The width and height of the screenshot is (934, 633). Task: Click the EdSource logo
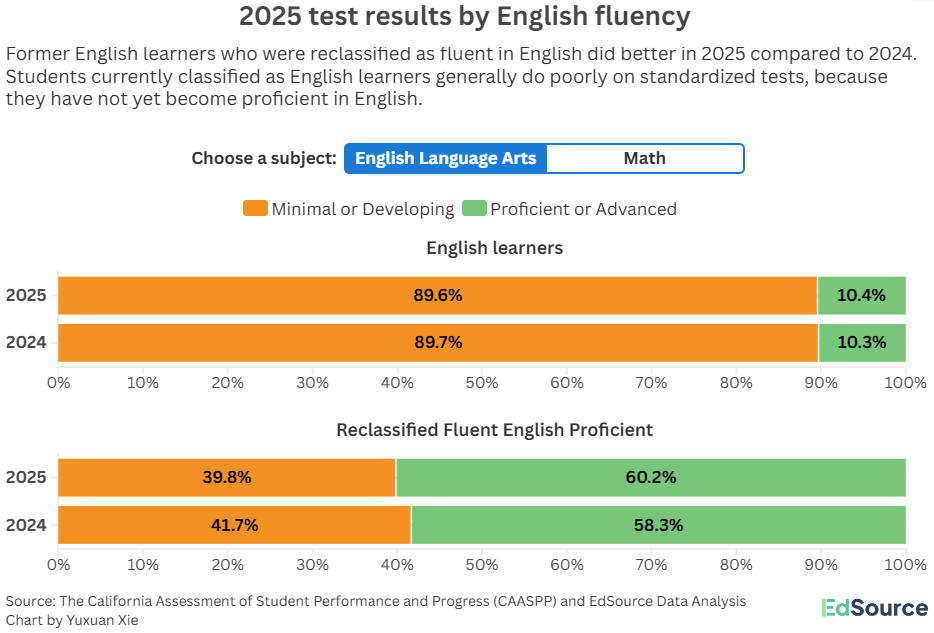874,608
